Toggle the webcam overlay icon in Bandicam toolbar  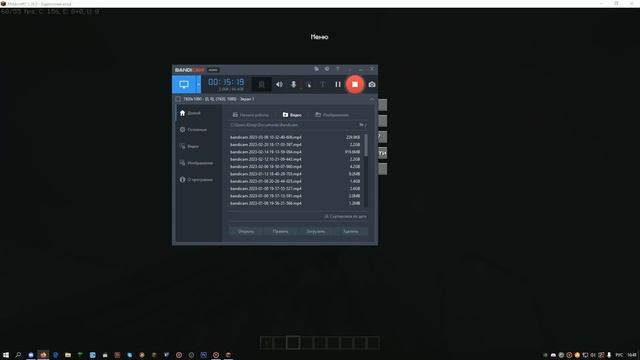point(262,84)
